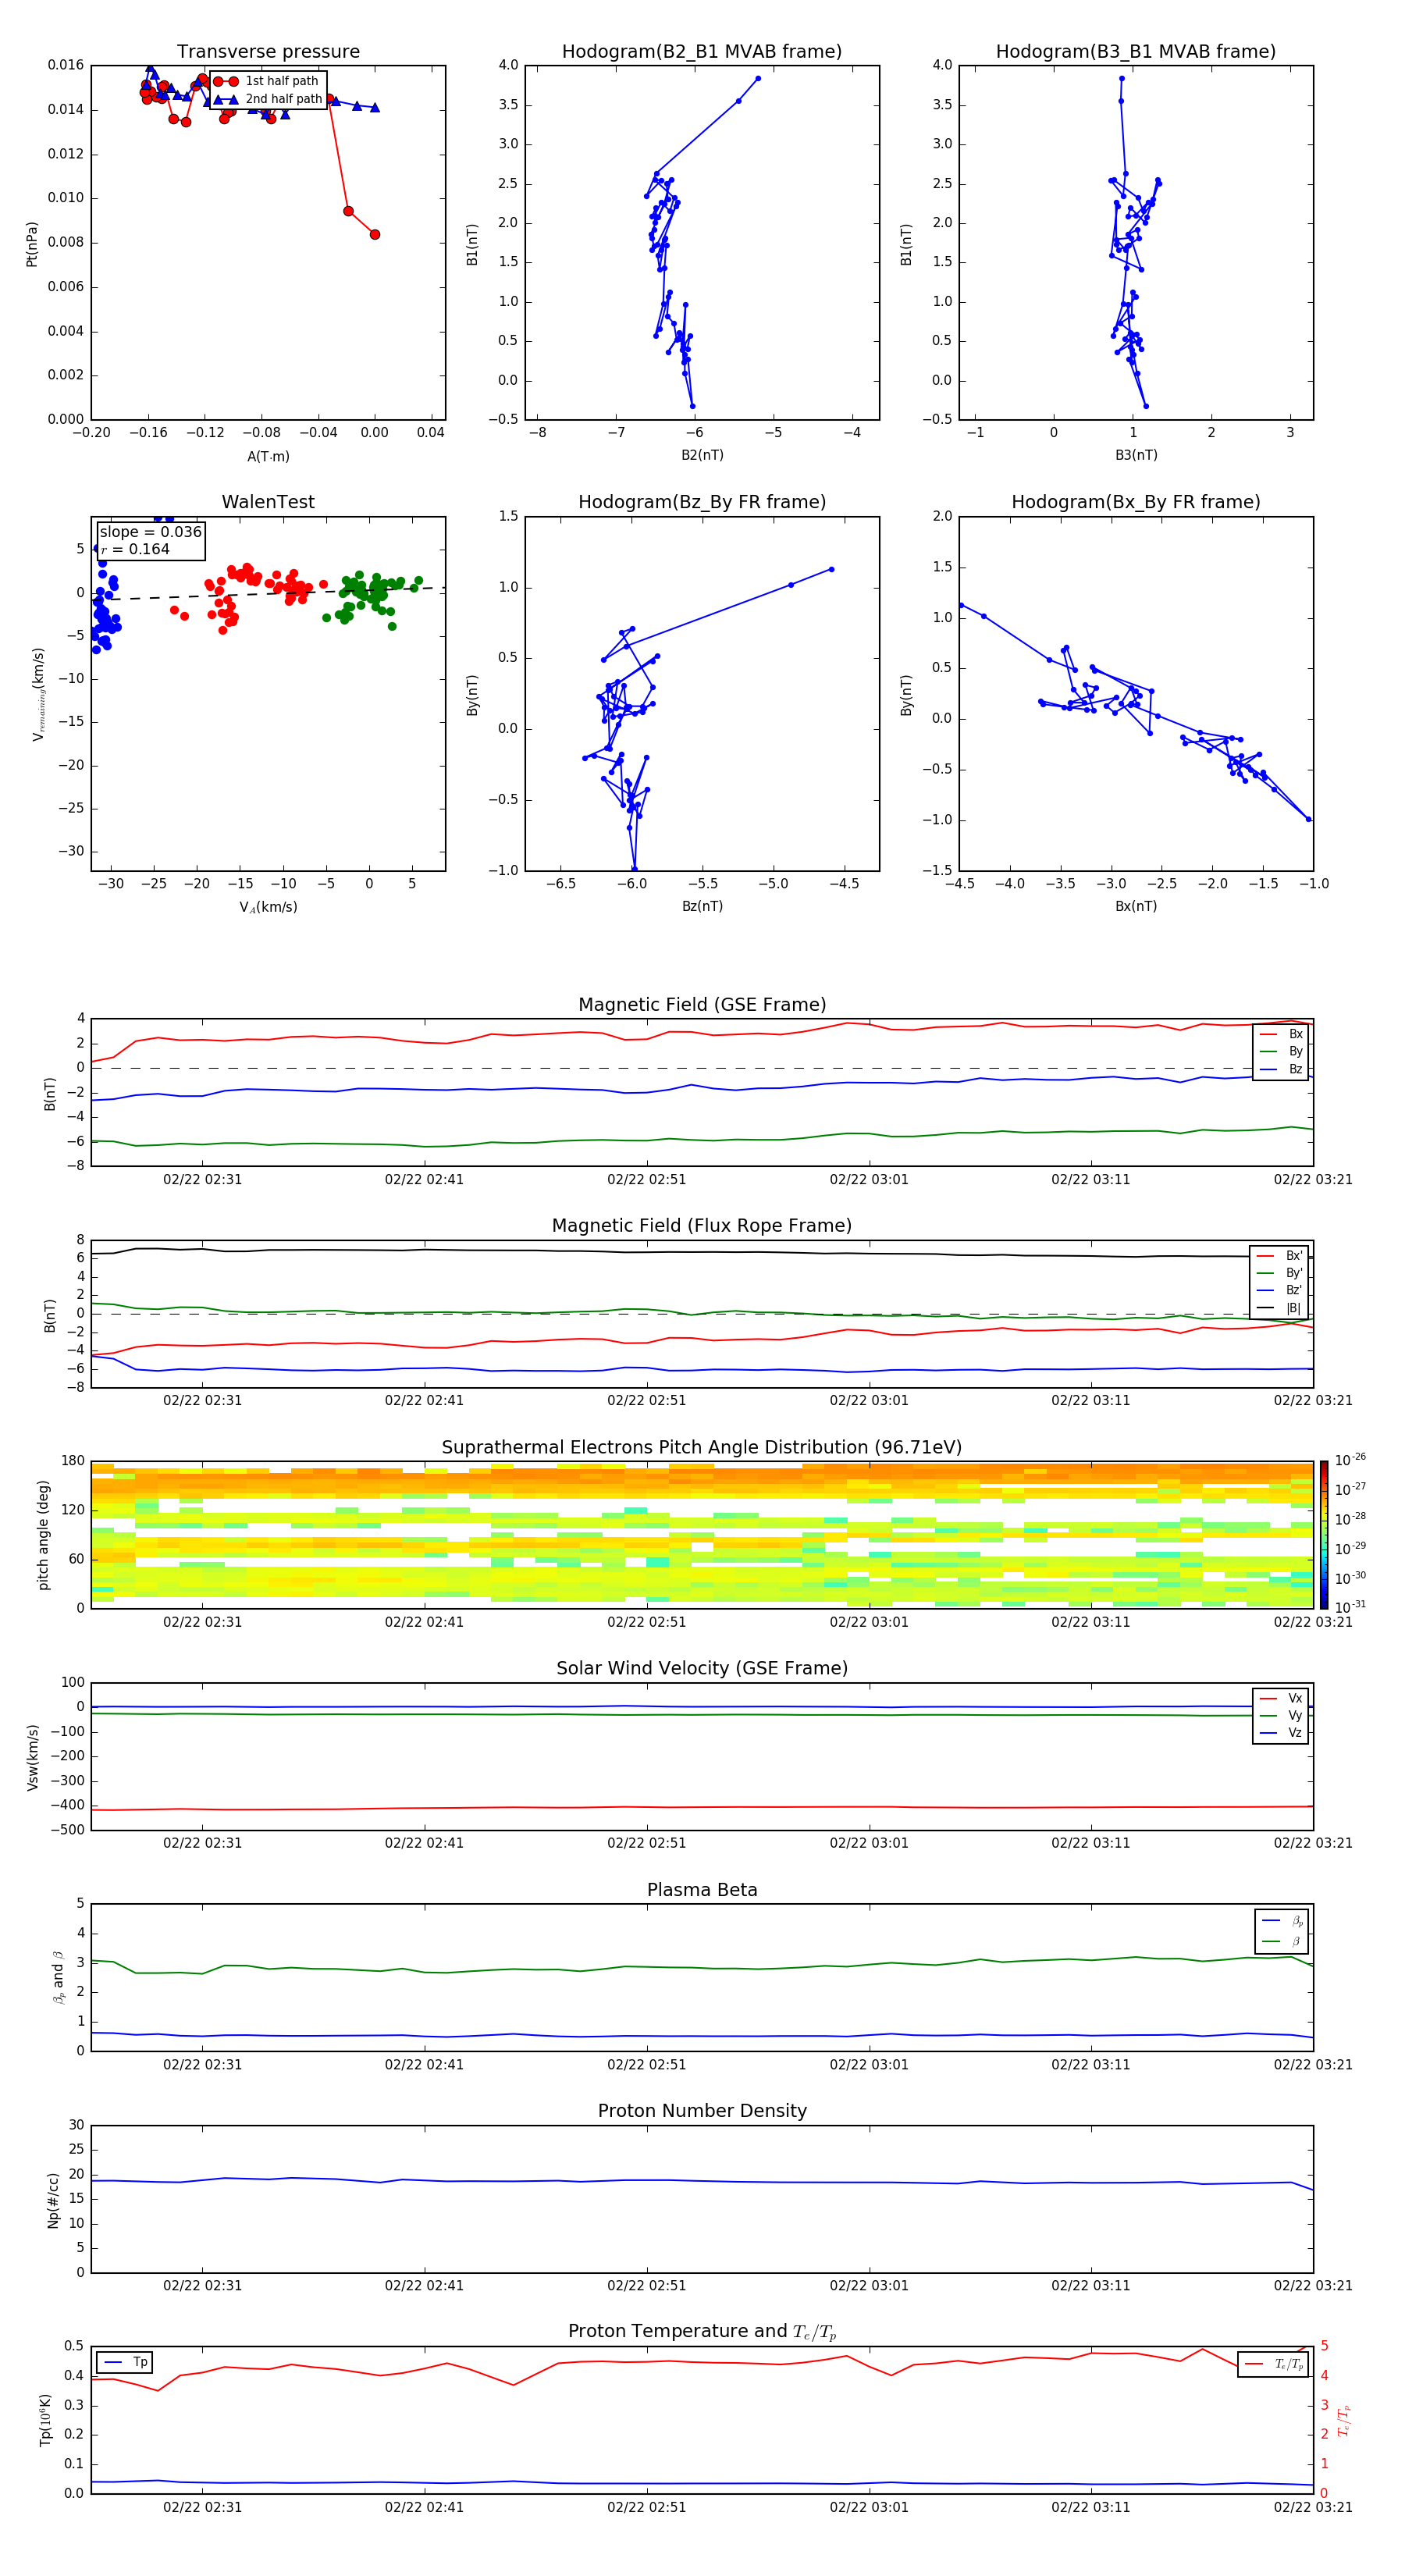1405x2576 pixels.
Task: Click the "Pt(nPa)" y-axis label
Action: pos(32,243)
